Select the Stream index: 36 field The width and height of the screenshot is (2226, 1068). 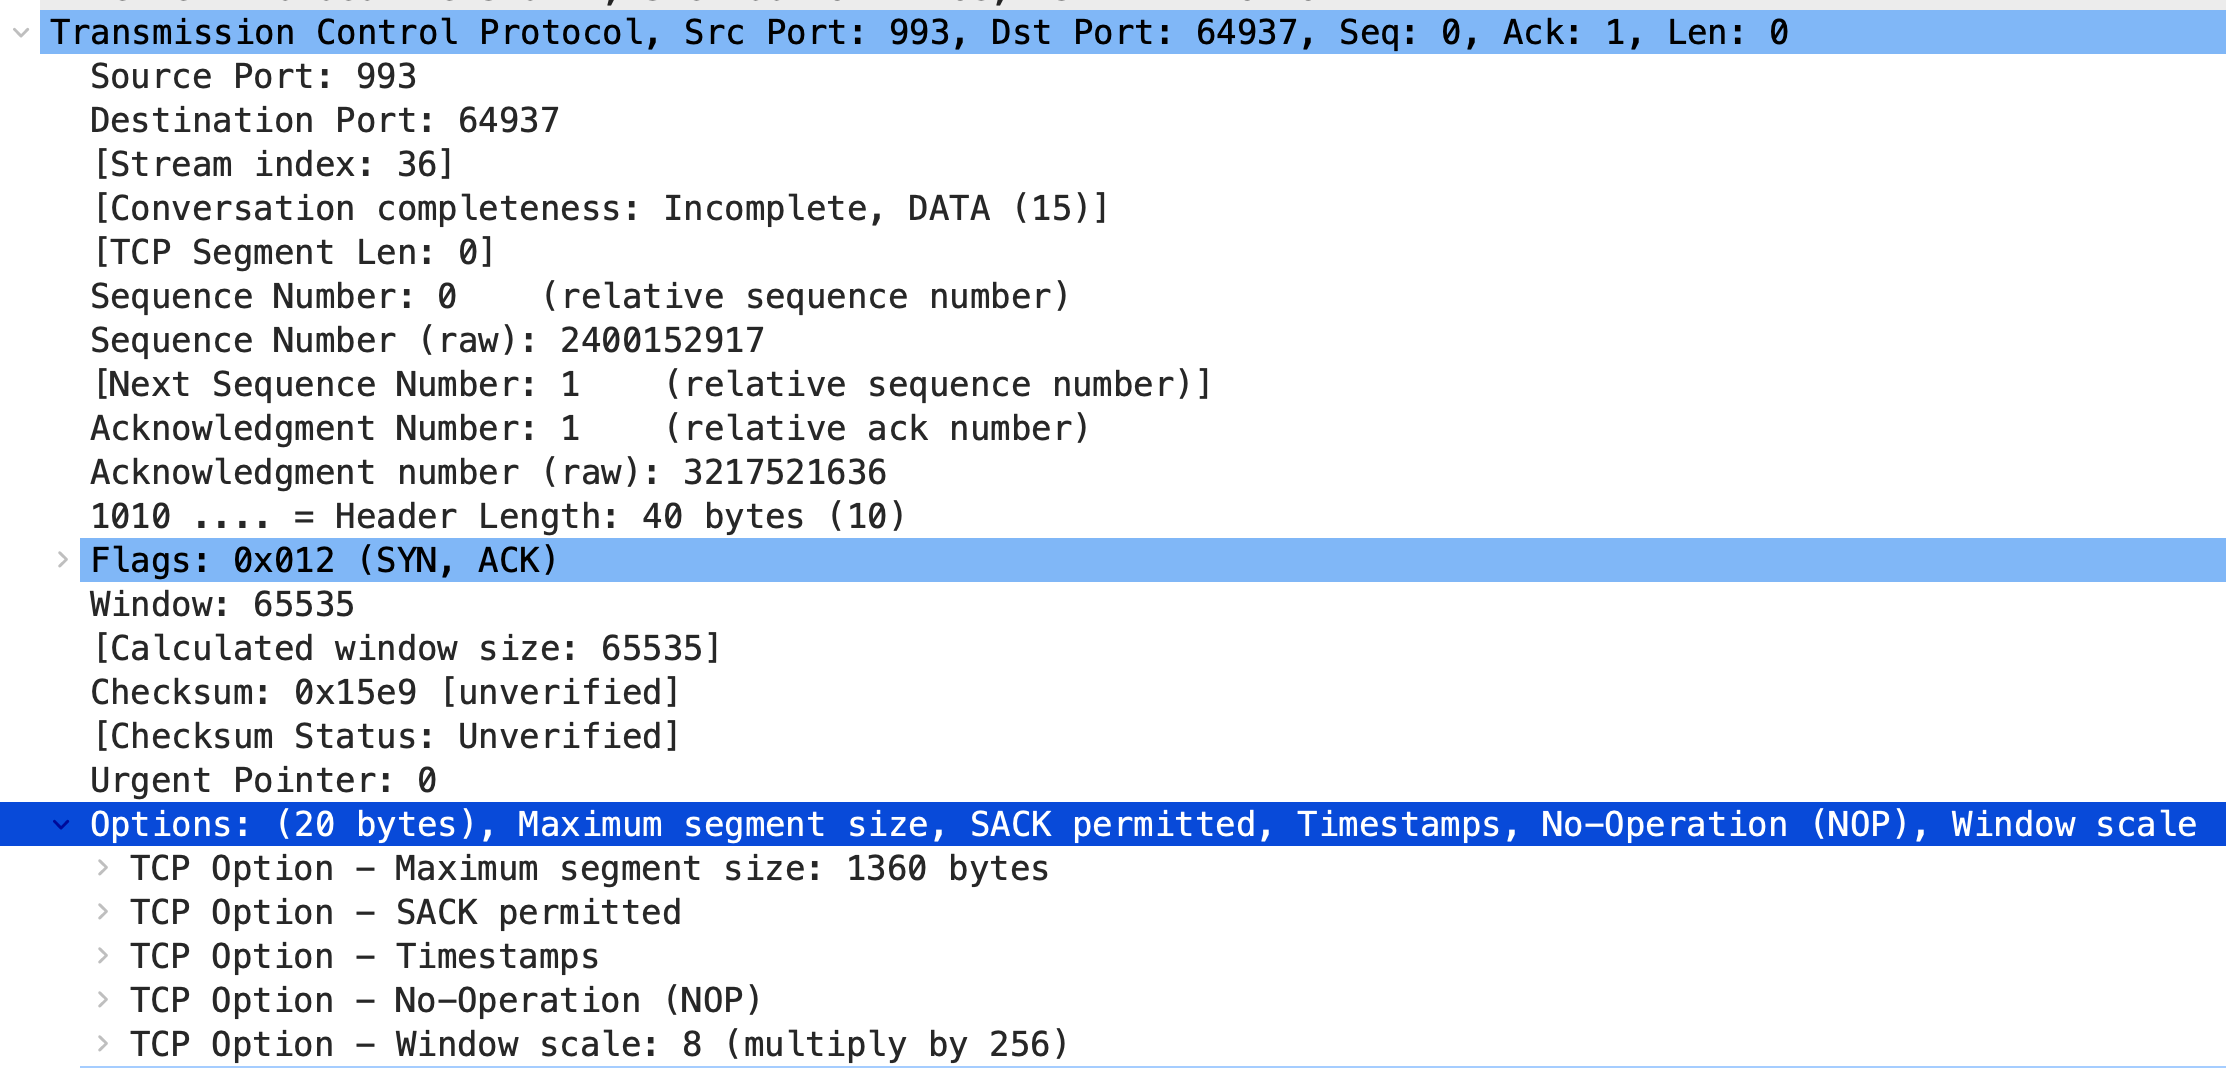tap(271, 164)
